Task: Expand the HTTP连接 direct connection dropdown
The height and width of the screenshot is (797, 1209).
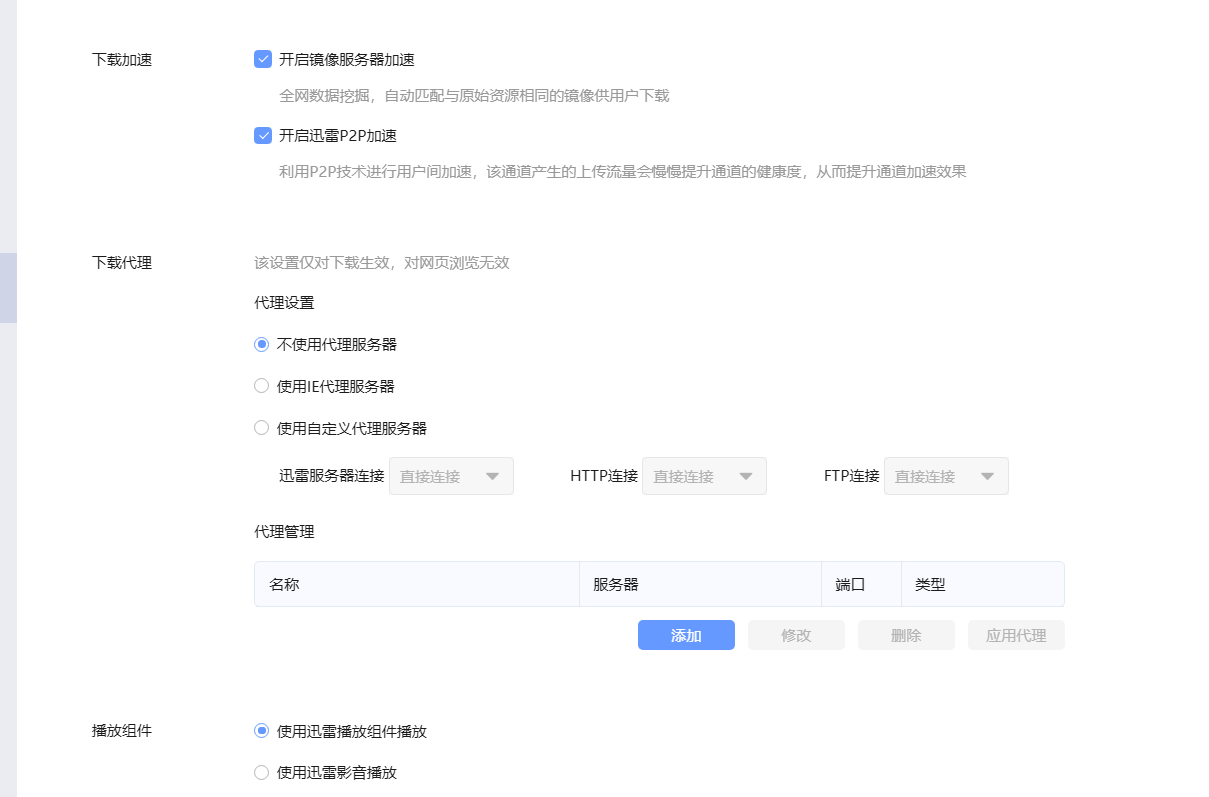Action: click(704, 476)
